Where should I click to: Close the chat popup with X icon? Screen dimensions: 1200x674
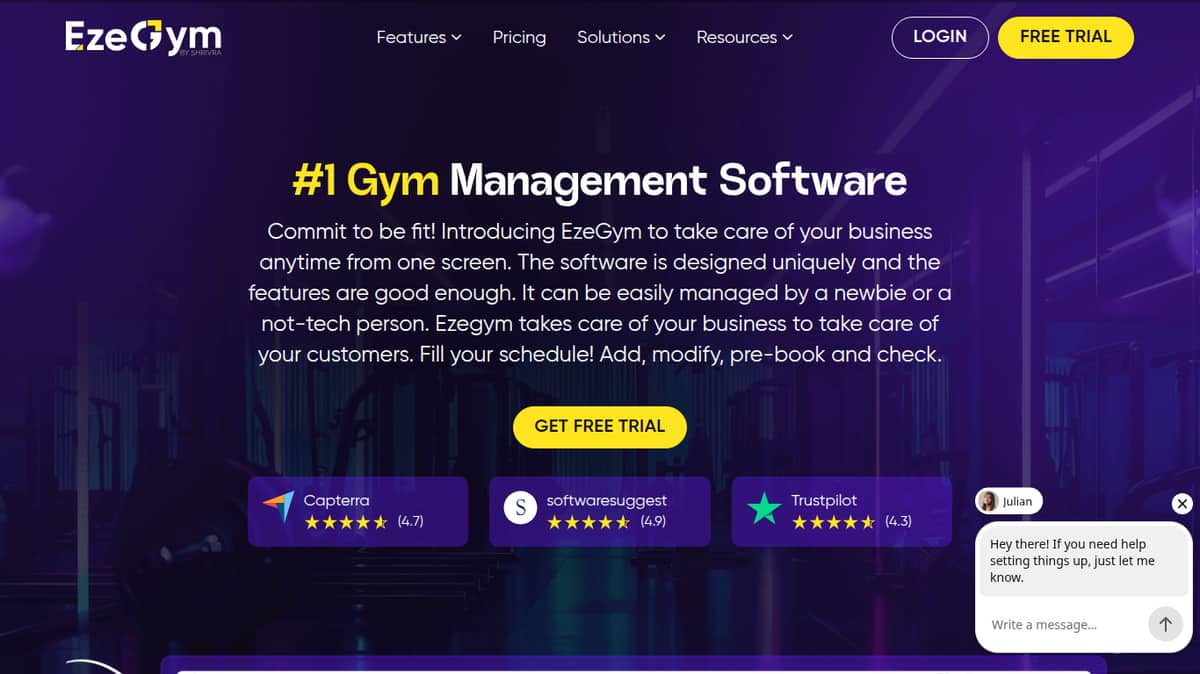(x=1182, y=504)
